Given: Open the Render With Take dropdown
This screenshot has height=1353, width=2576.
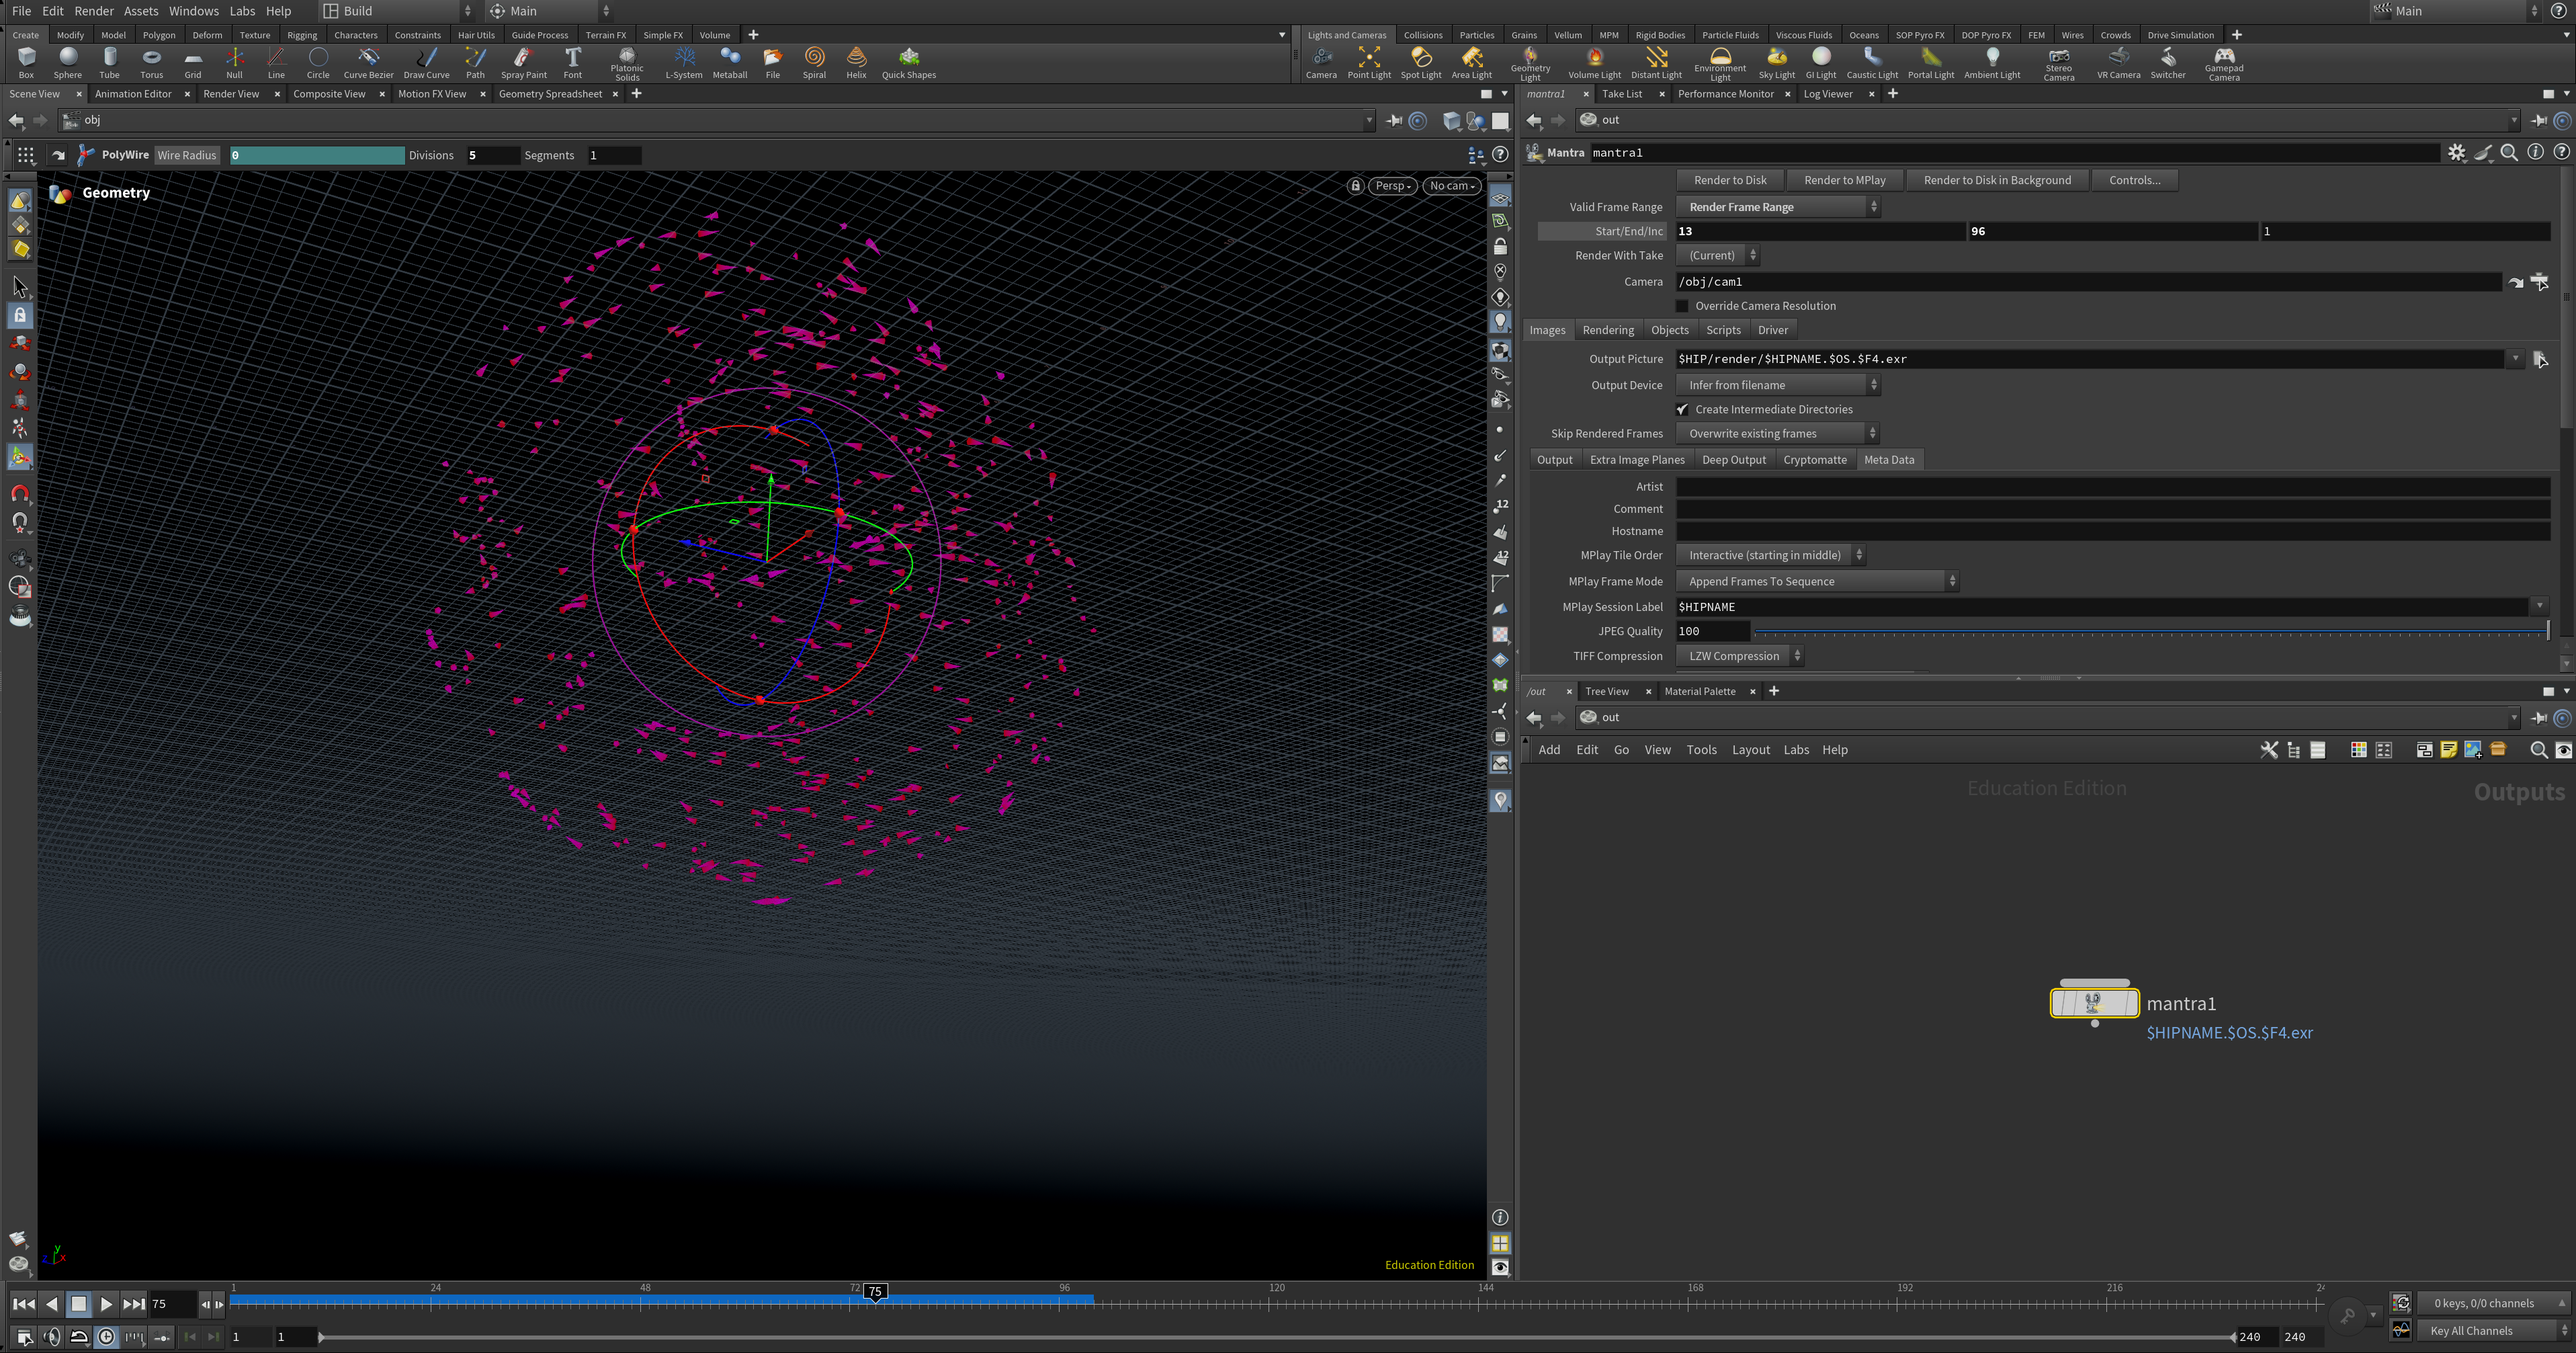Looking at the screenshot, I should pyautogui.click(x=1717, y=255).
